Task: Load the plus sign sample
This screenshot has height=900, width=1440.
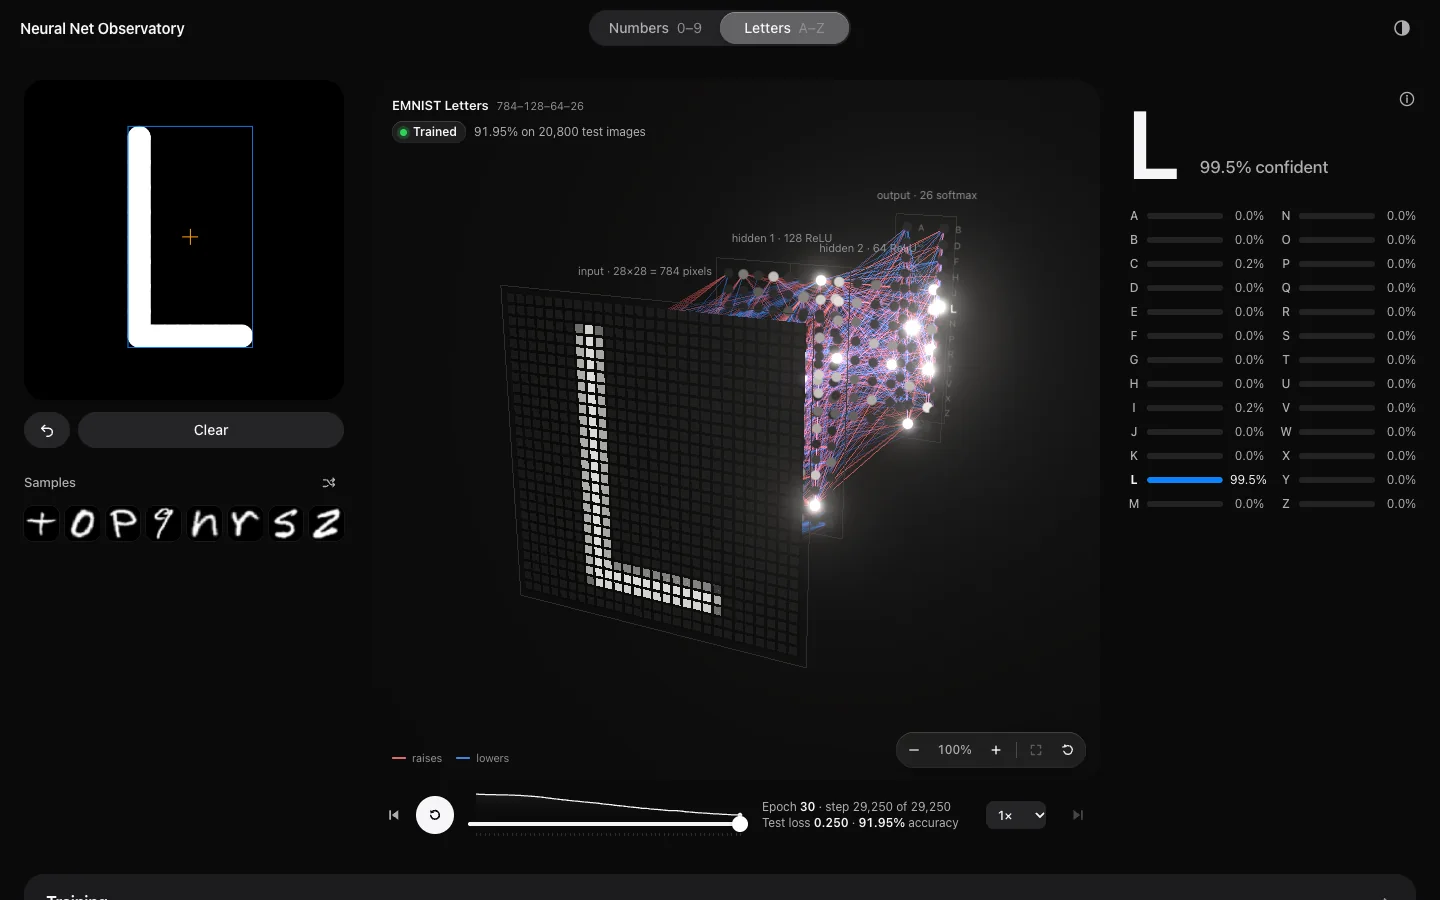Action: (x=42, y=523)
